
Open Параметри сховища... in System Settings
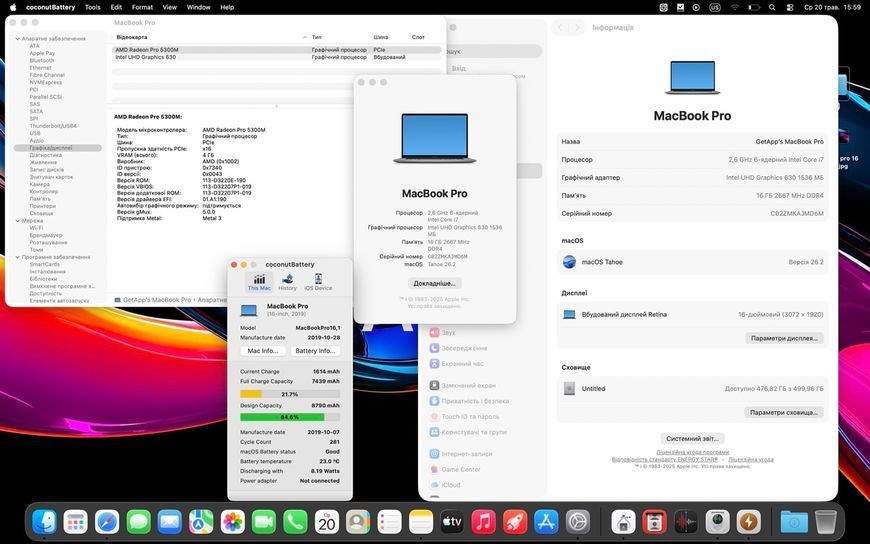pyautogui.click(x=783, y=412)
